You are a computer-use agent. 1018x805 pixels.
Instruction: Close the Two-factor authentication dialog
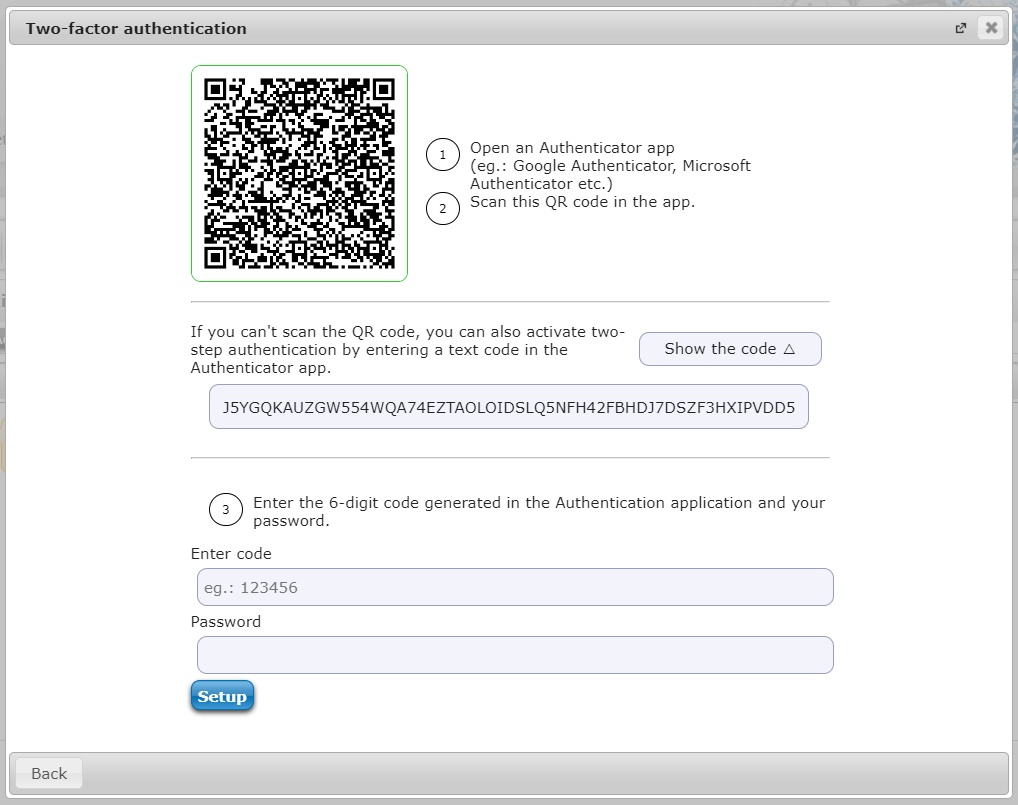[991, 28]
